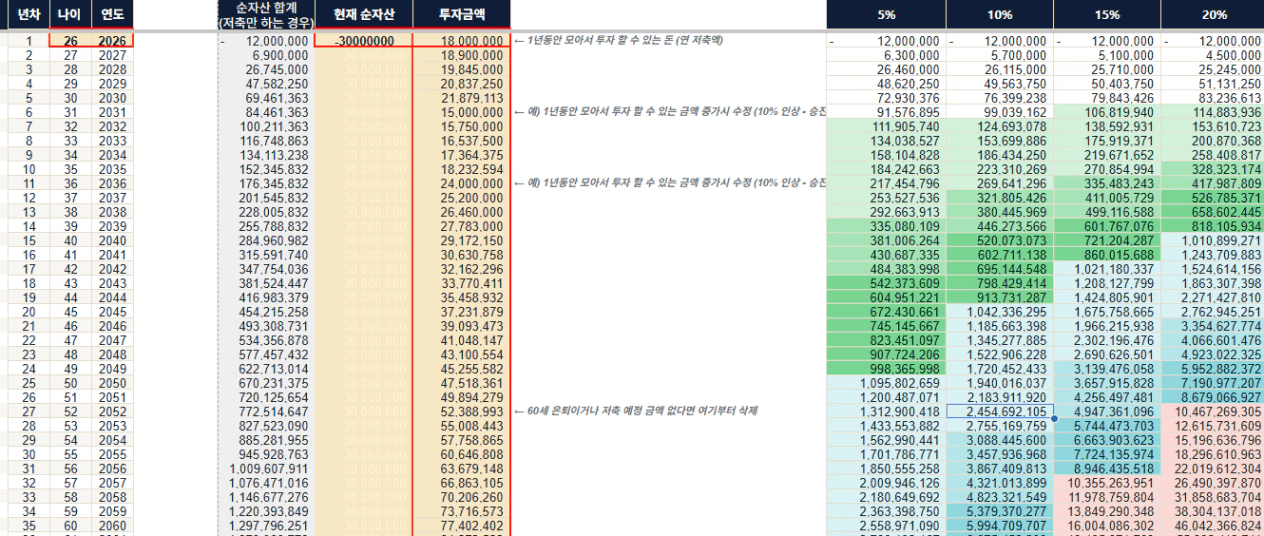
Task: Click the -30000000 current net worth cell
Action: pyautogui.click(x=363, y=41)
